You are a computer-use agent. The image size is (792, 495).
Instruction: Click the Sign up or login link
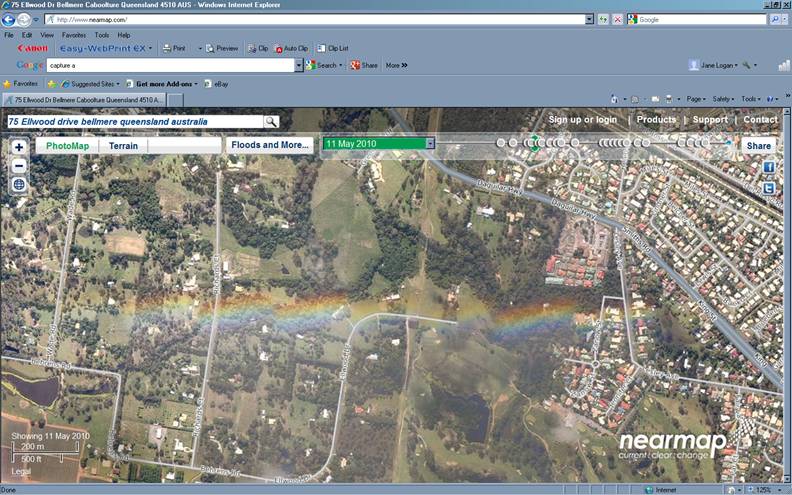582,120
